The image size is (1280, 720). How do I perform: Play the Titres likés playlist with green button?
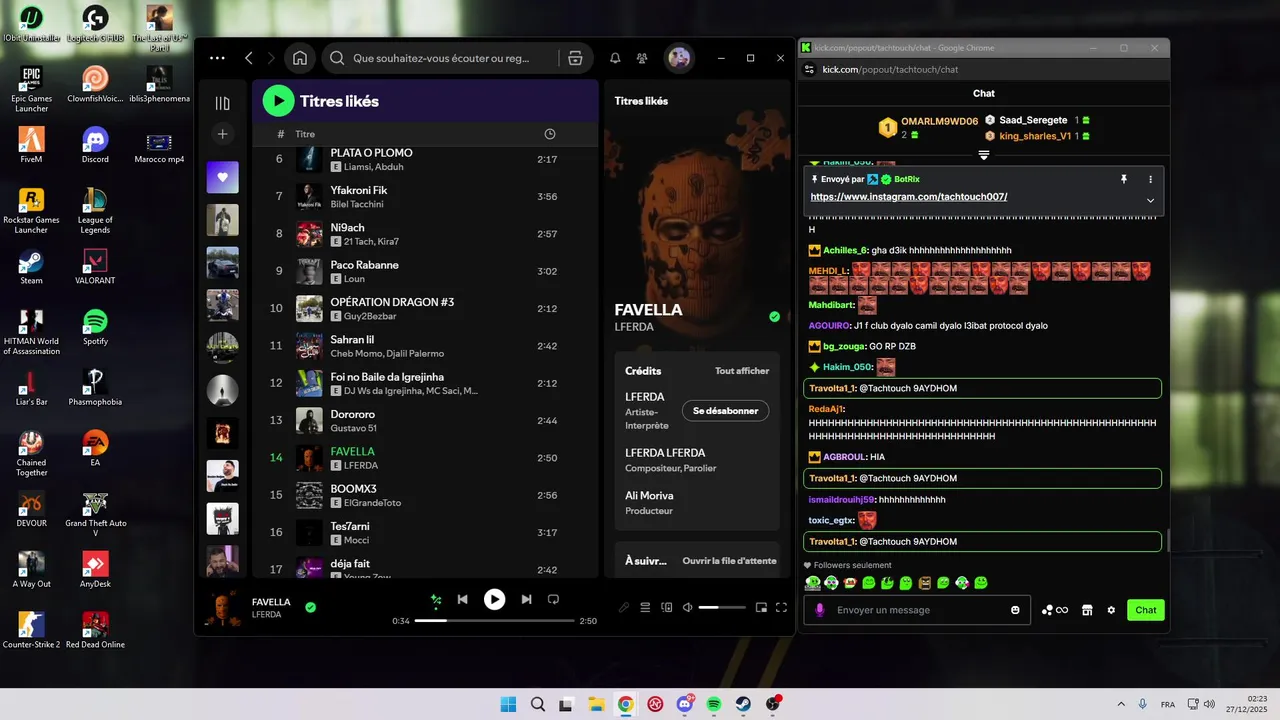278,100
